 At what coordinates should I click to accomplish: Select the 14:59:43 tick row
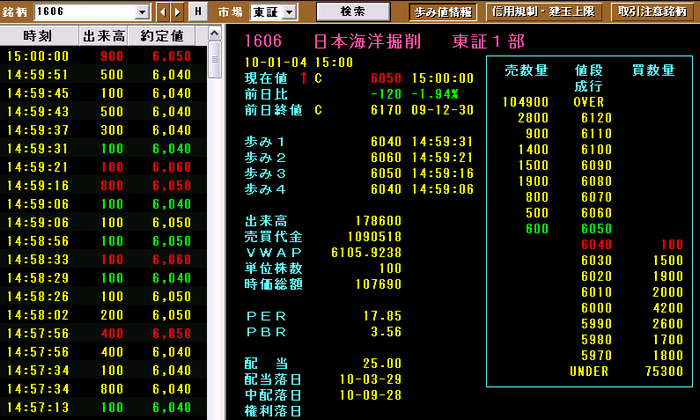(103, 112)
